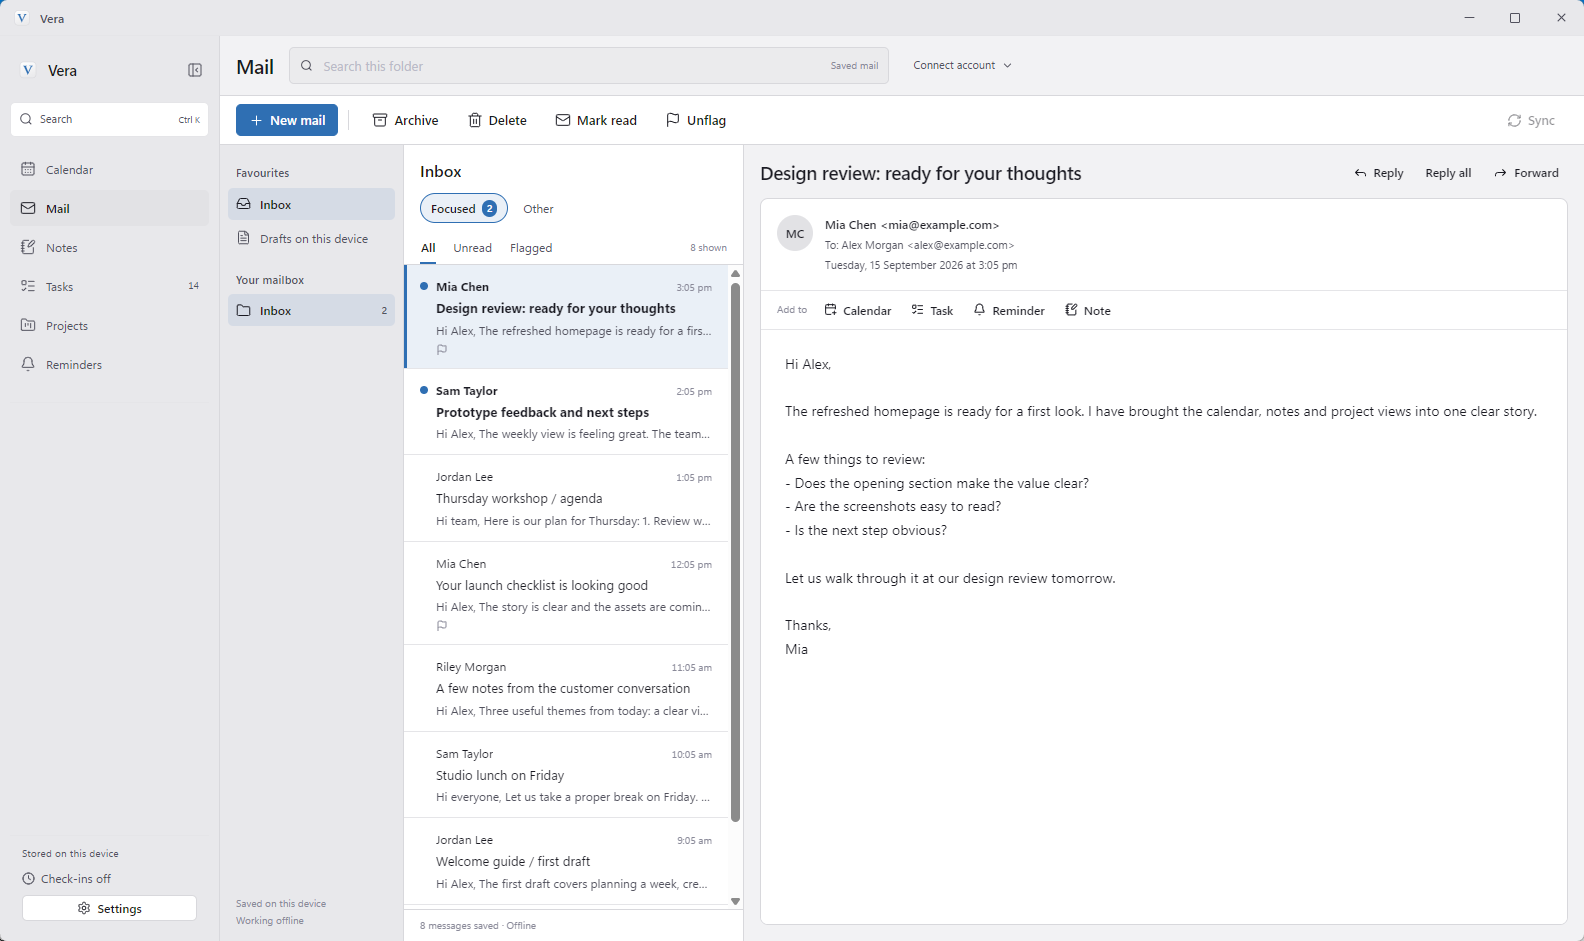Image resolution: width=1584 pixels, height=941 pixels.
Task: Open the Connect account dropdown
Action: 962,65
